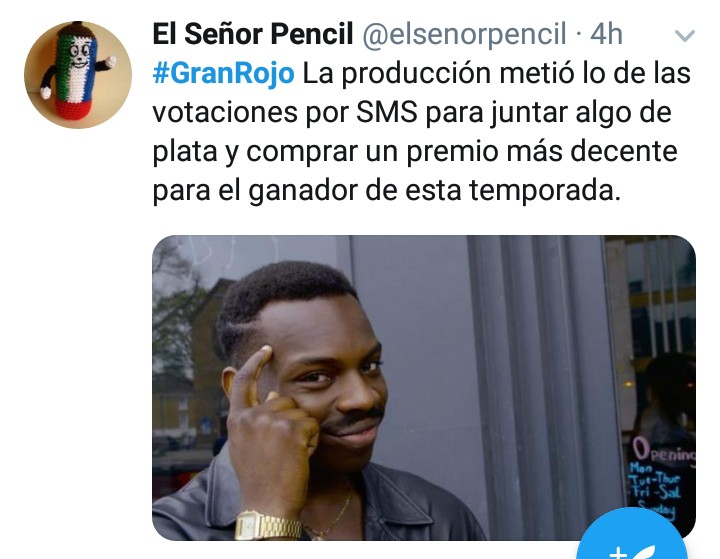Open the #GranRojo hashtag
The width and height of the screenshot is (720, 559).
224,73
